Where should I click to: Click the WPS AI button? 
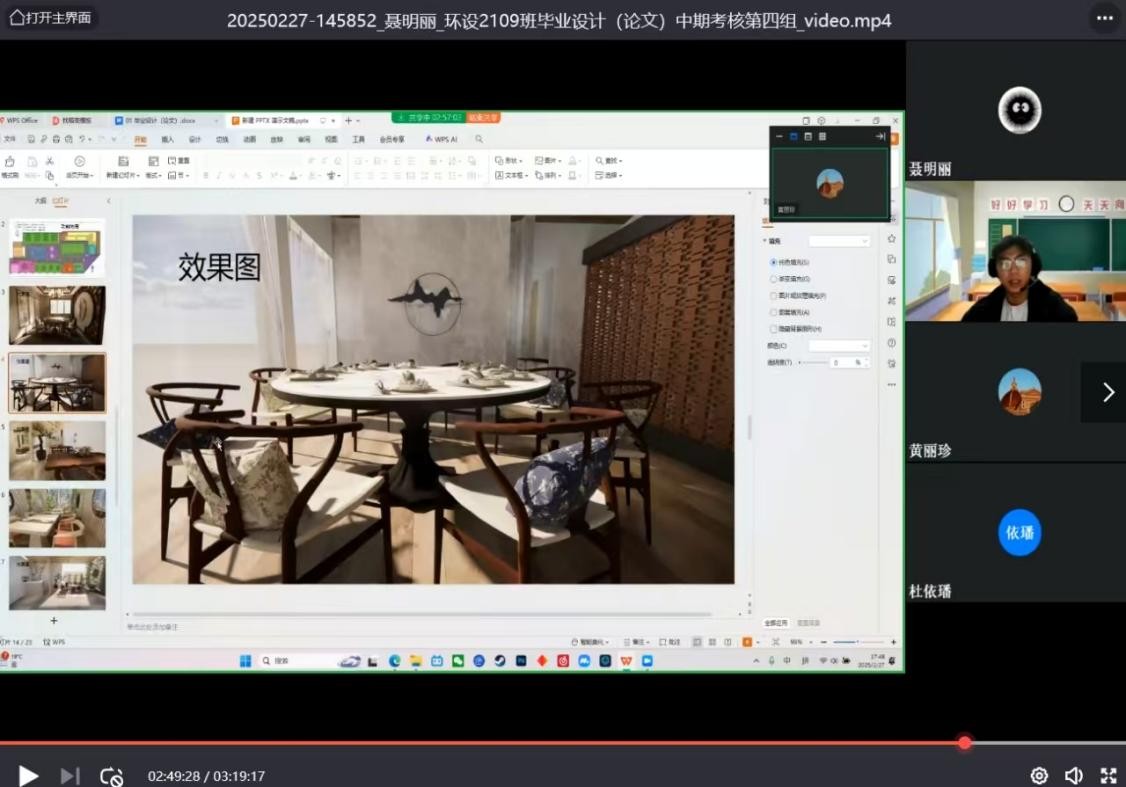point(441,140)
